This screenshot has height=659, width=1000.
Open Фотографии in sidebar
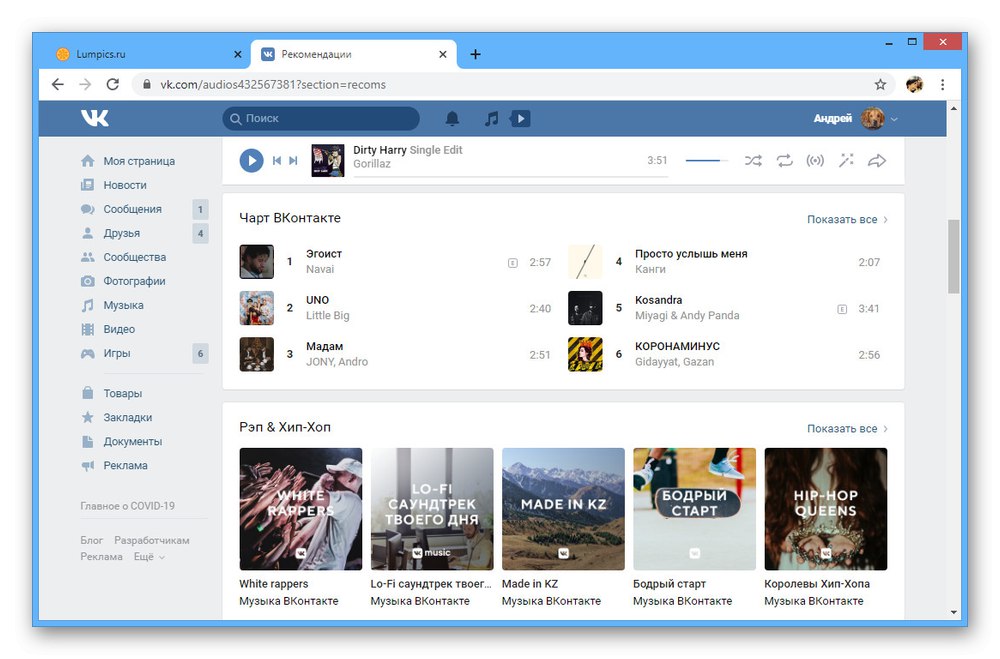[122, 281]
